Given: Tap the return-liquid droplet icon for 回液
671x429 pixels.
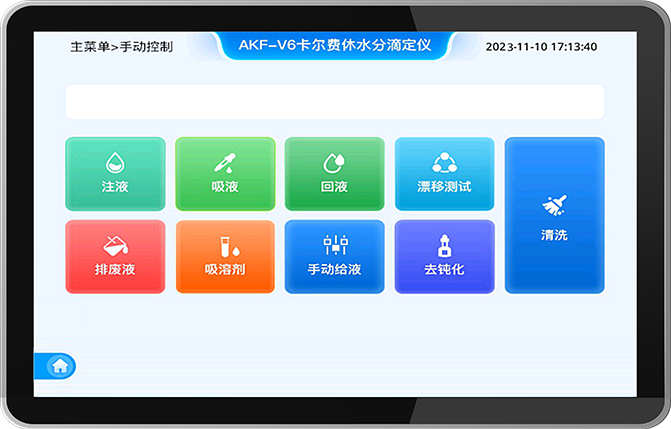Looking at the screenshot, I should pos(334,162).
